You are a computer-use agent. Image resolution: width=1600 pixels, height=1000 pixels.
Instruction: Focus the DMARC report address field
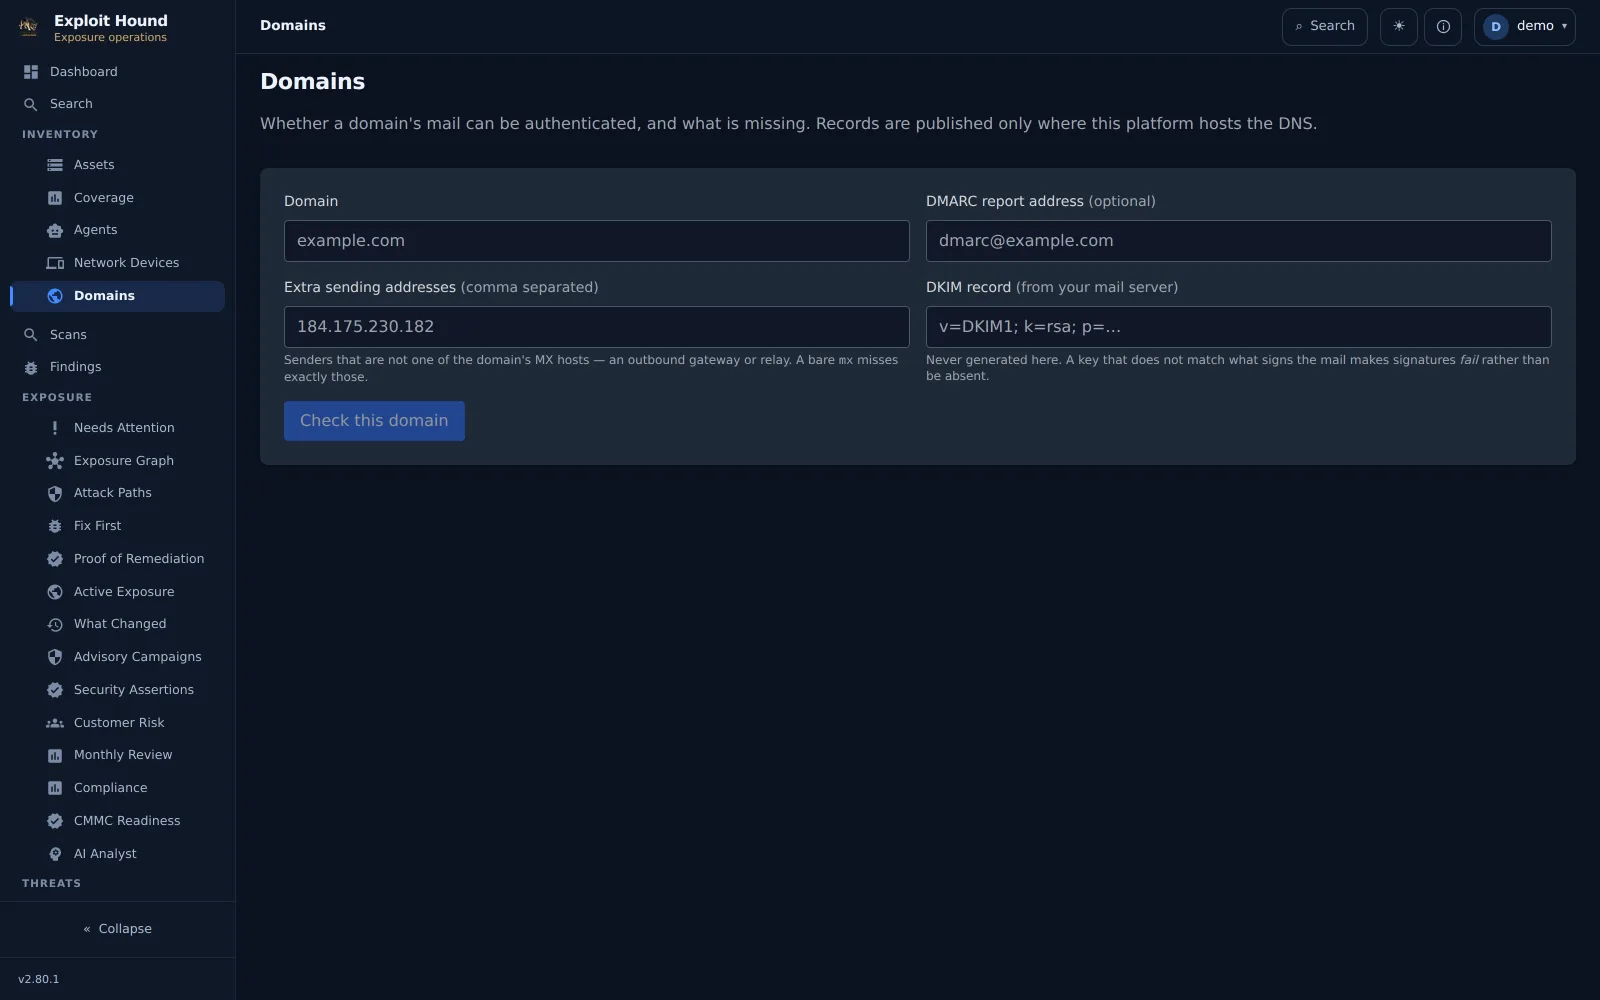1239,241
